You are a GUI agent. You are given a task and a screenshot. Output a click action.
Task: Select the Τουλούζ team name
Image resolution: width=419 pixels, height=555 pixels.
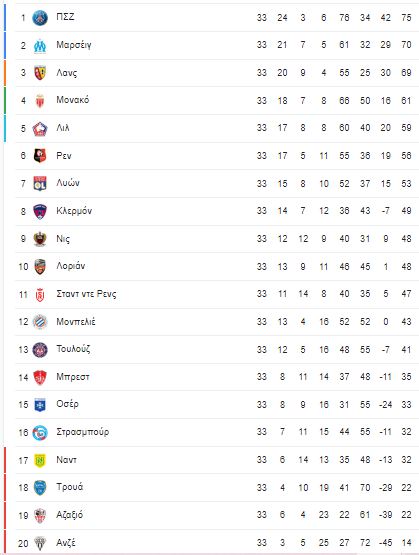pos(73,349)
